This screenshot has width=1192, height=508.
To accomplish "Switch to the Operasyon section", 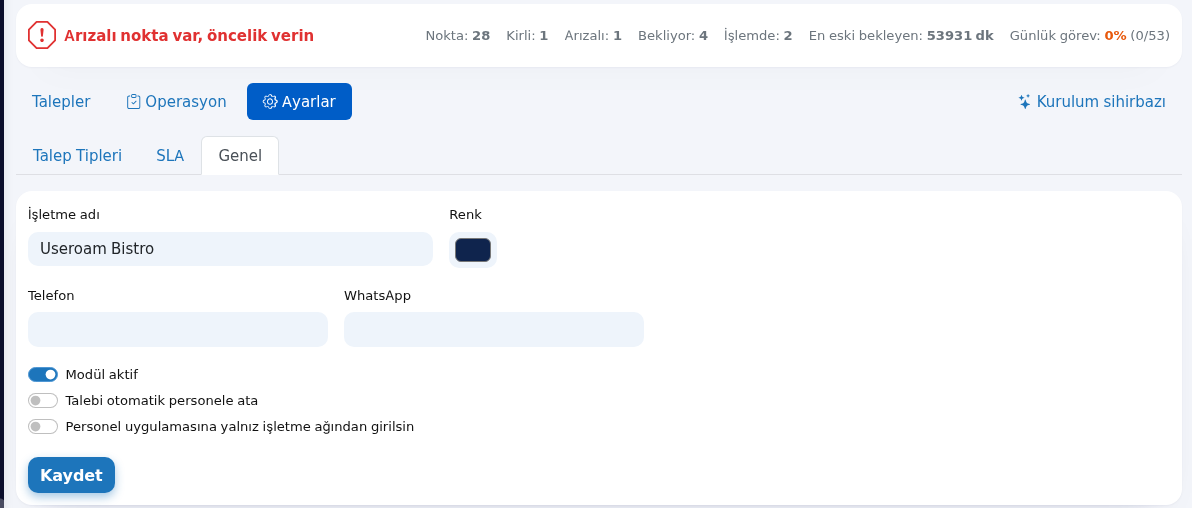I will click(x=176, y=102).
